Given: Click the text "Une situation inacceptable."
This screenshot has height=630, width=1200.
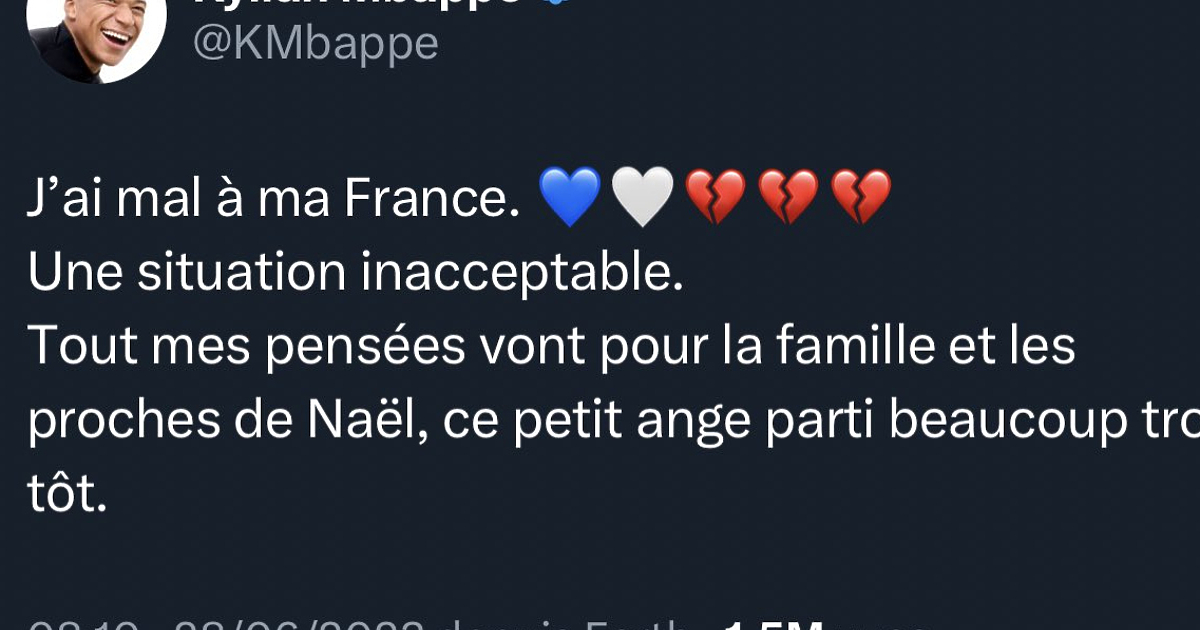Looking at the screenshot, I should [355, 272].
